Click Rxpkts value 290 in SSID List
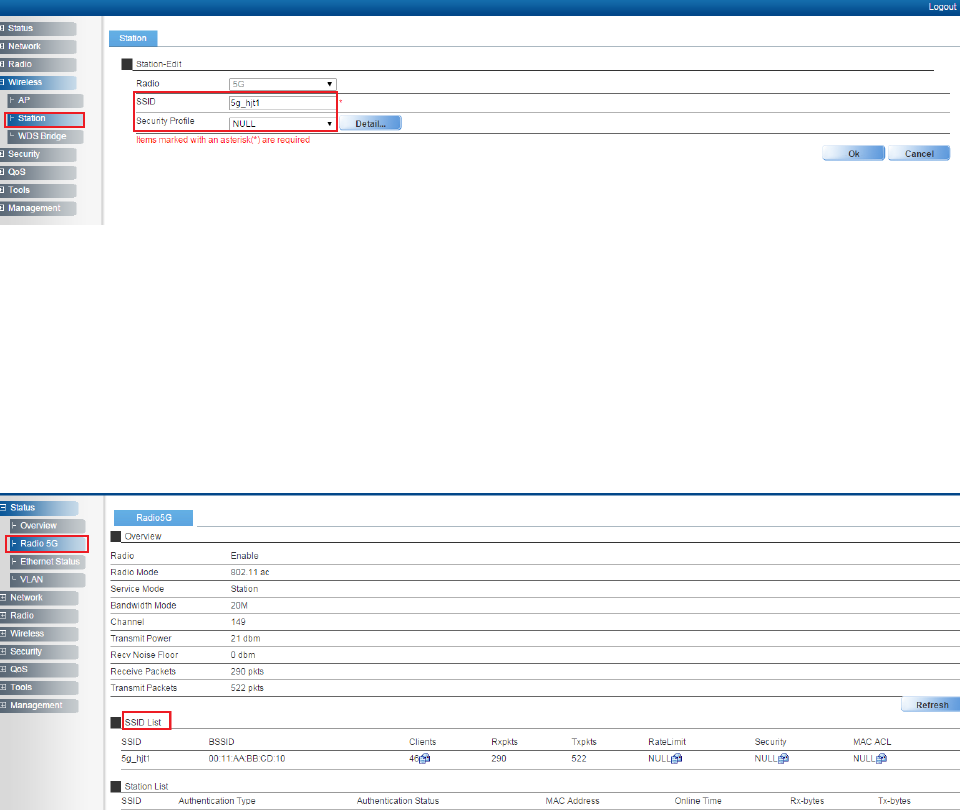960x810 pixels. [498, 759]
